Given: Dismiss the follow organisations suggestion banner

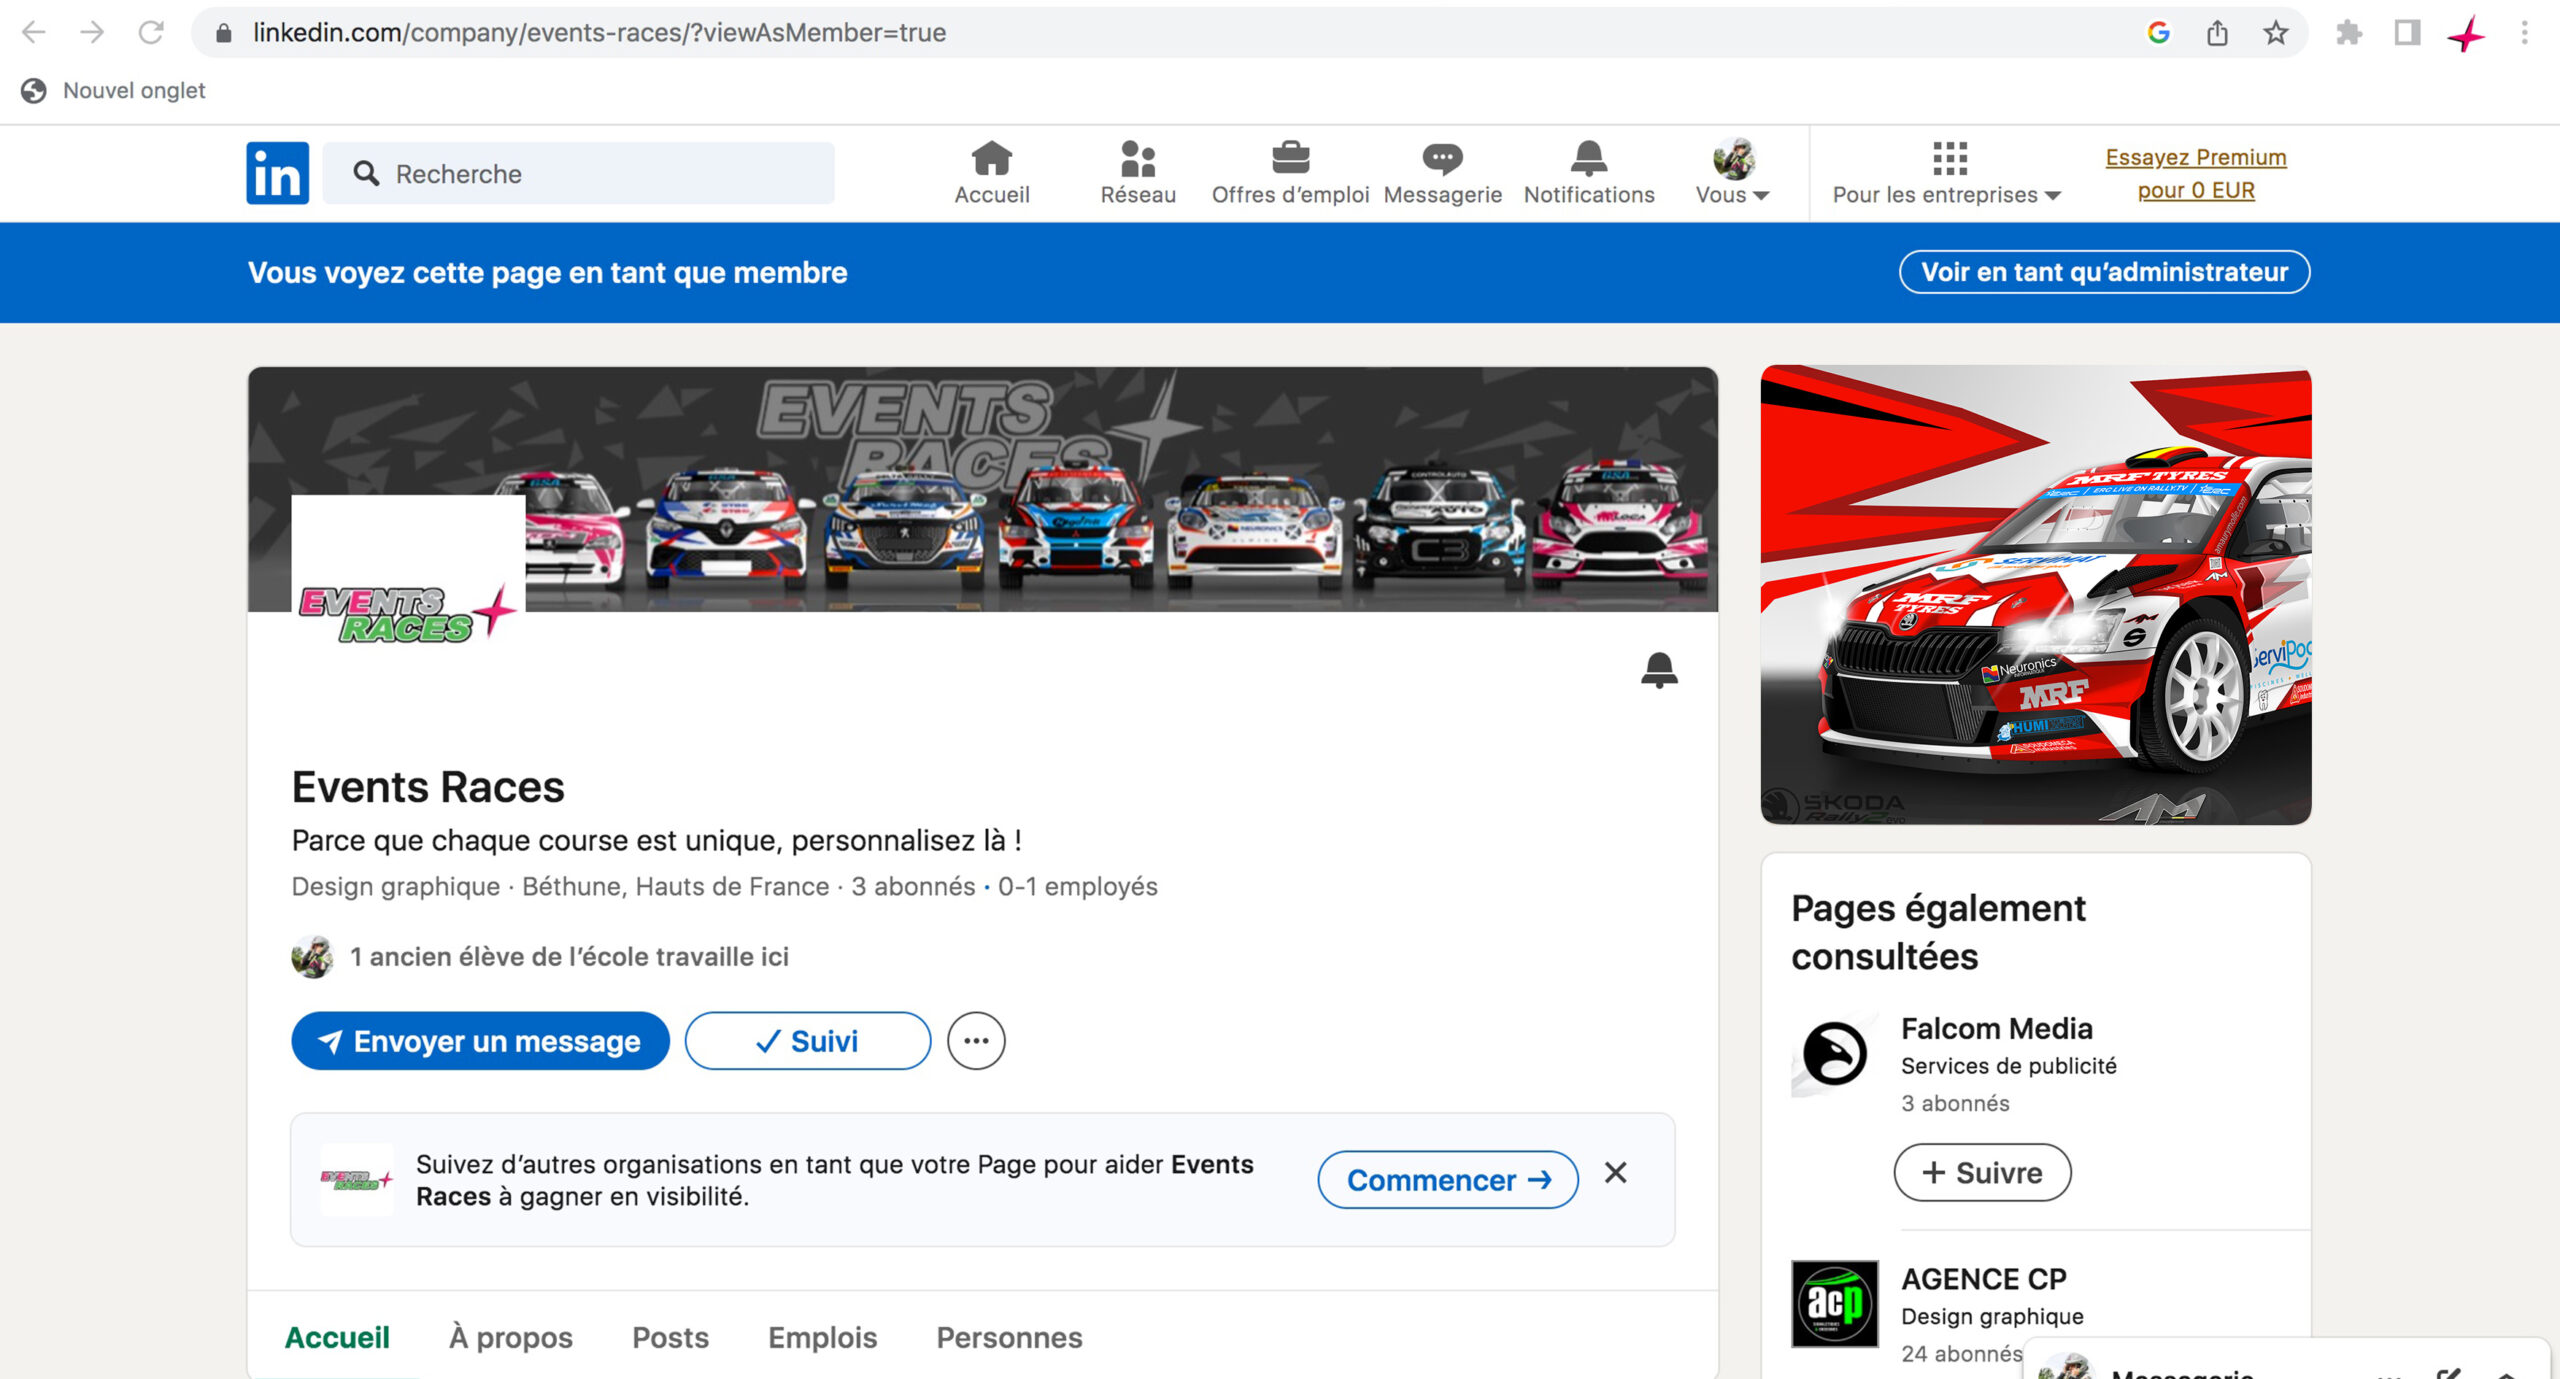Looking at the screenshot, I should pyautogui.click(x=1615, y=1172).
